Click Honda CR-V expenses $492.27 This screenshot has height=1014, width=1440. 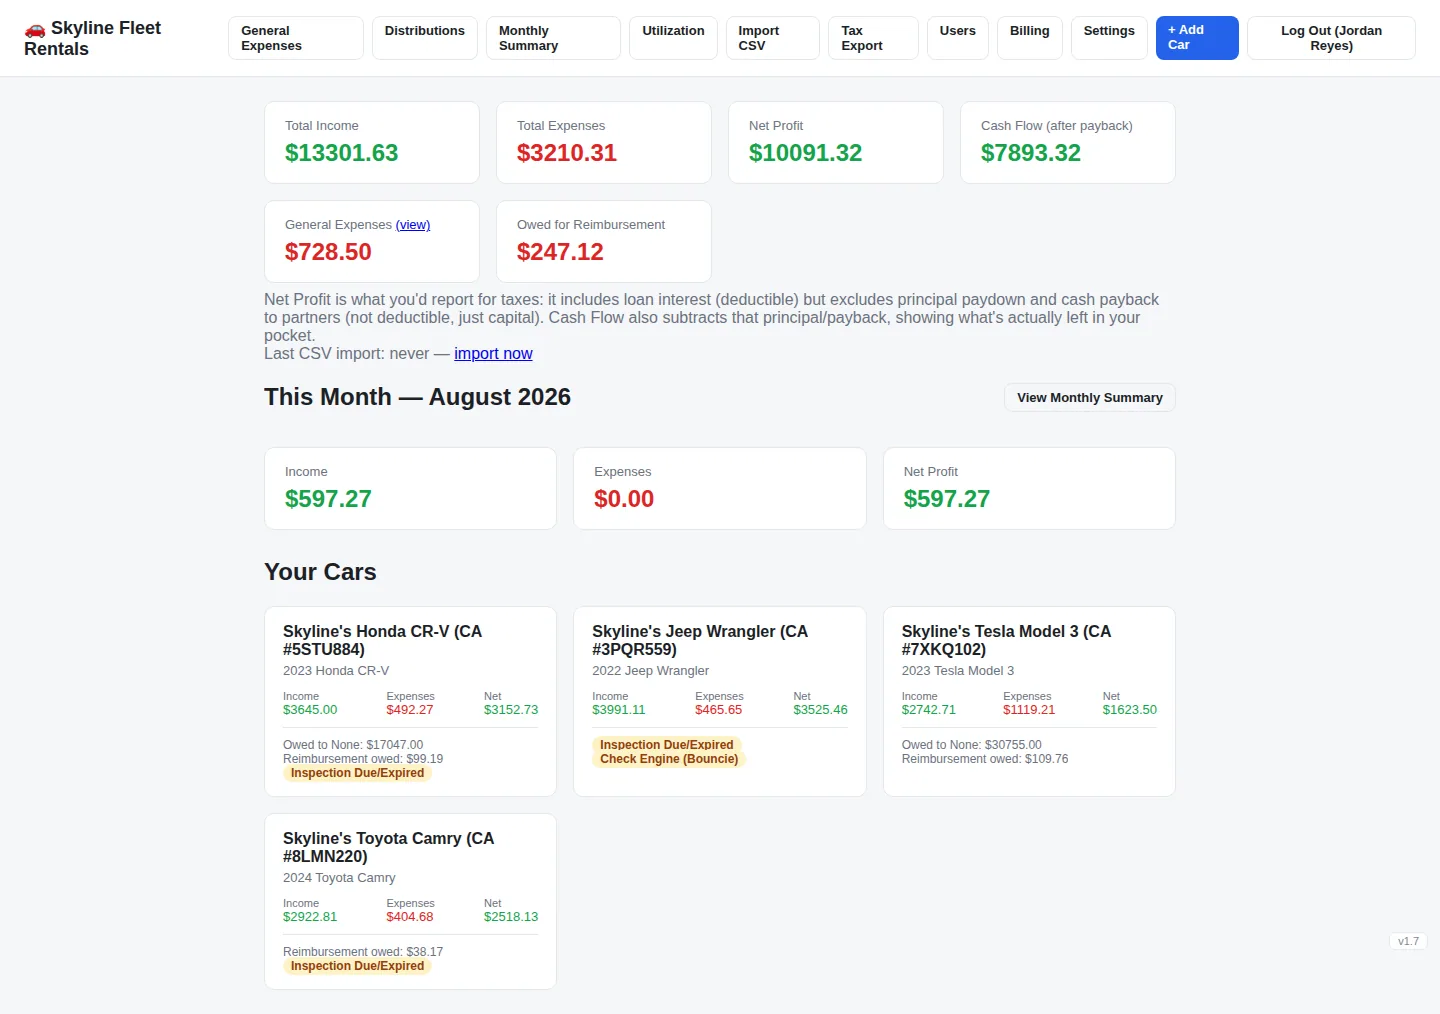[x=410, y=710]
